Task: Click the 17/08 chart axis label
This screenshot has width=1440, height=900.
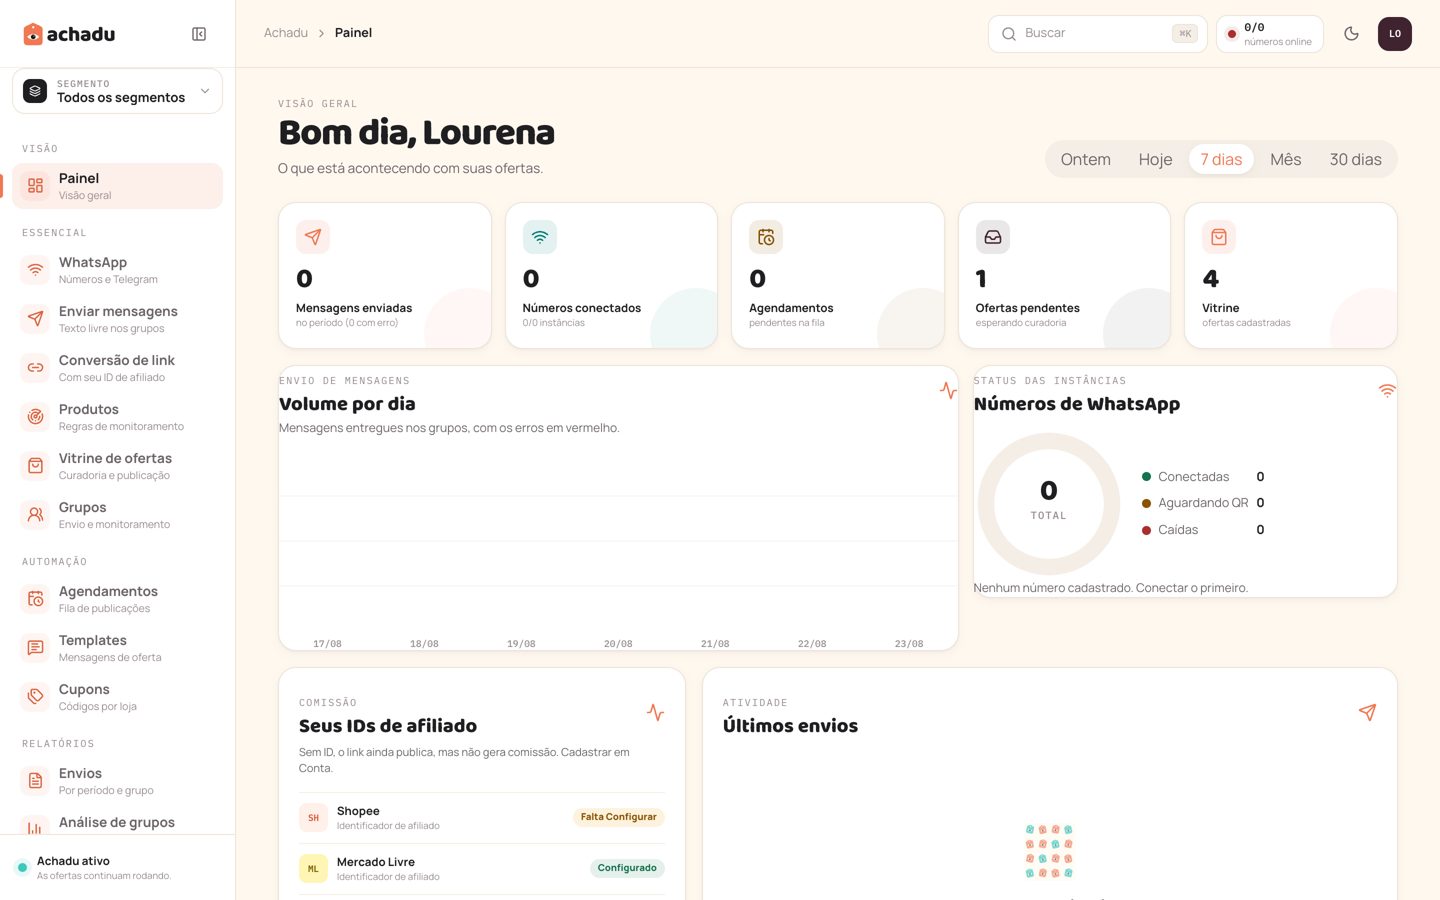Action: [x=327, y=644]
